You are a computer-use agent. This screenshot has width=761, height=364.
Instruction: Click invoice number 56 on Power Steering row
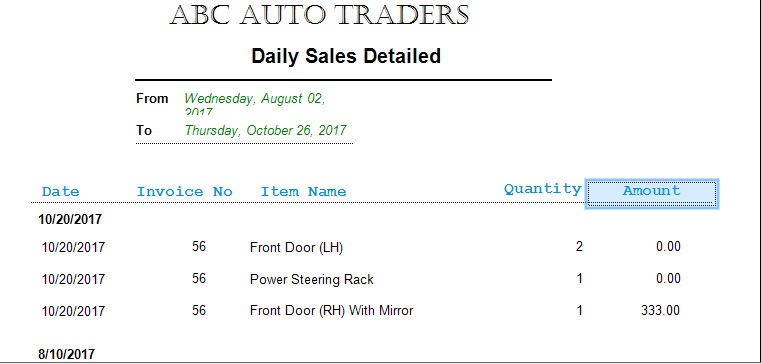(199, 279)
